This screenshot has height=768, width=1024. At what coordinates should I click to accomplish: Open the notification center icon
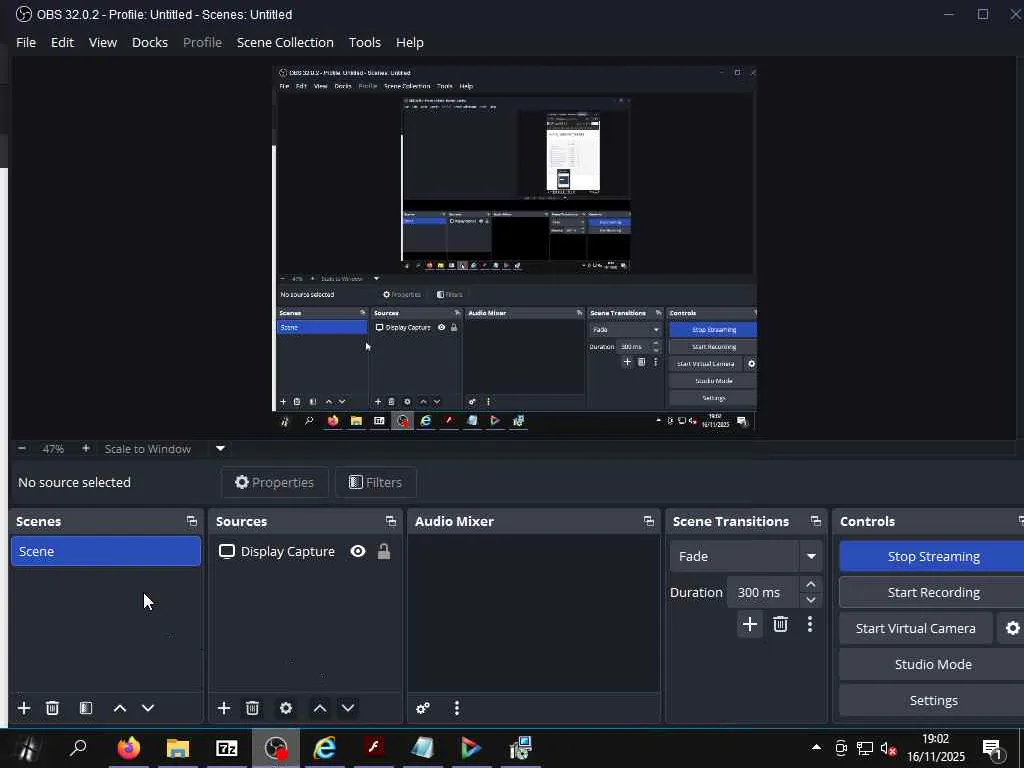pyautogui.click(x=993, y=749)
